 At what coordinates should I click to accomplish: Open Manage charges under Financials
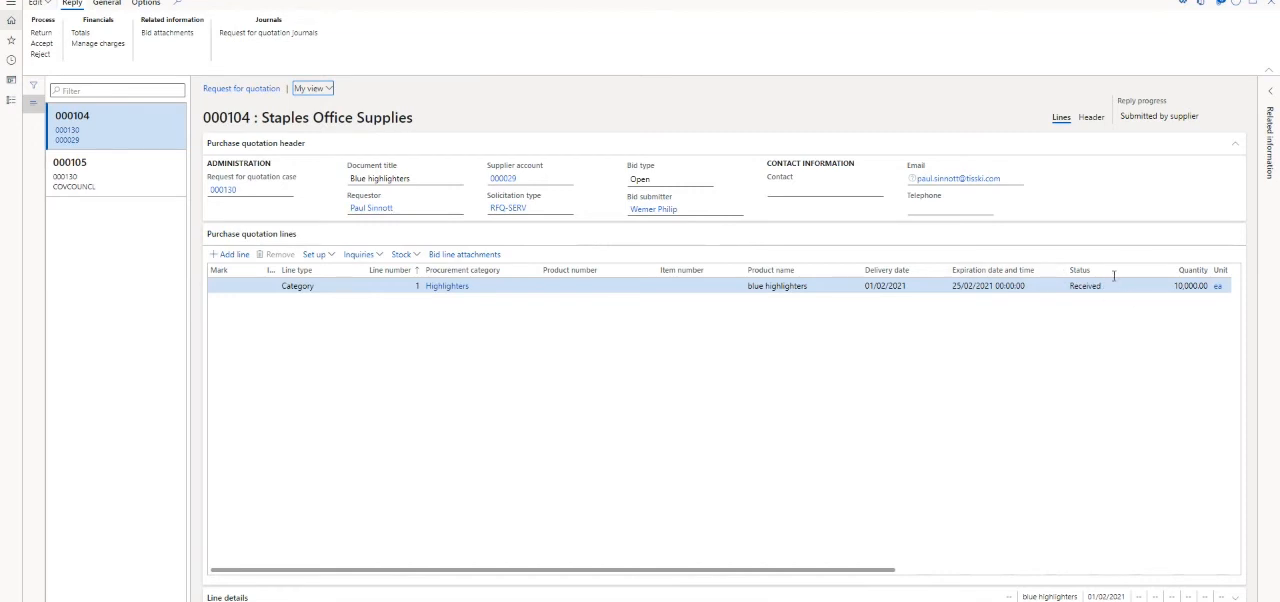(x=98, y=44)
